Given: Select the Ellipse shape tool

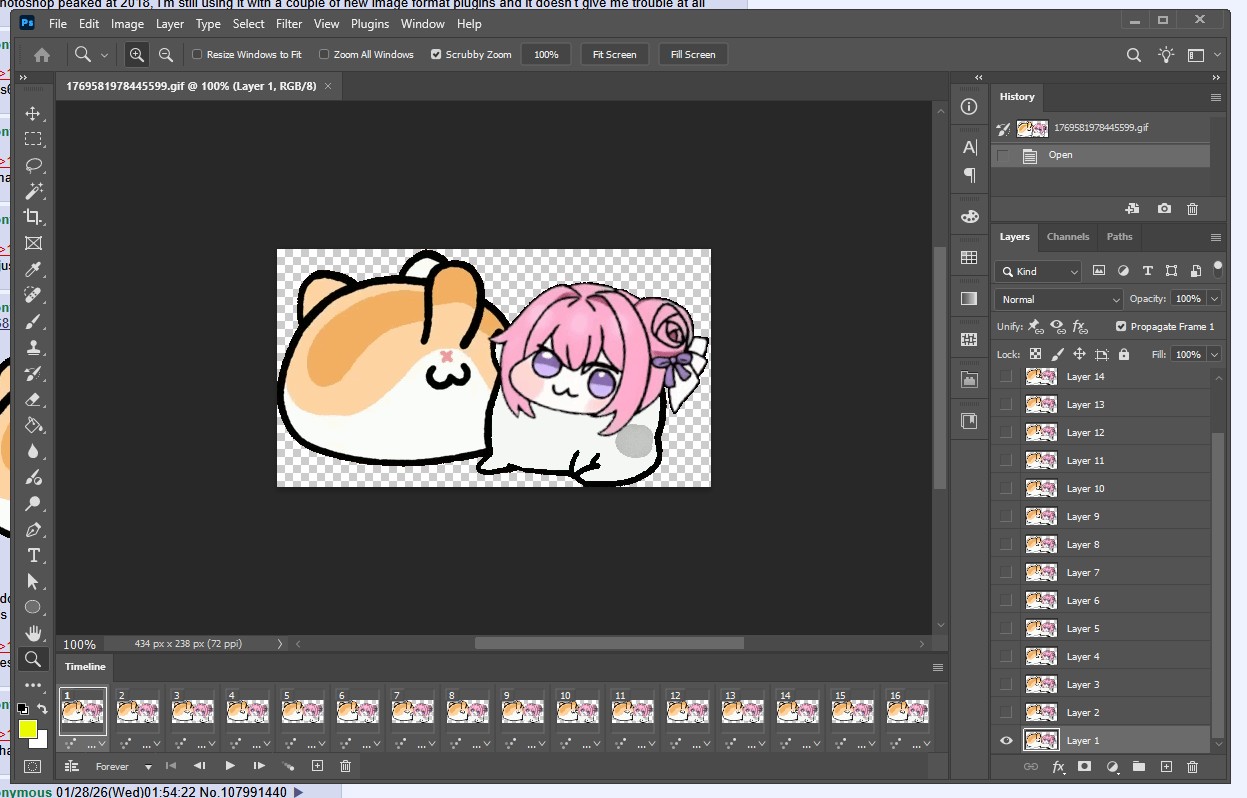Looking at the screenshot, I should coord(33,608).
